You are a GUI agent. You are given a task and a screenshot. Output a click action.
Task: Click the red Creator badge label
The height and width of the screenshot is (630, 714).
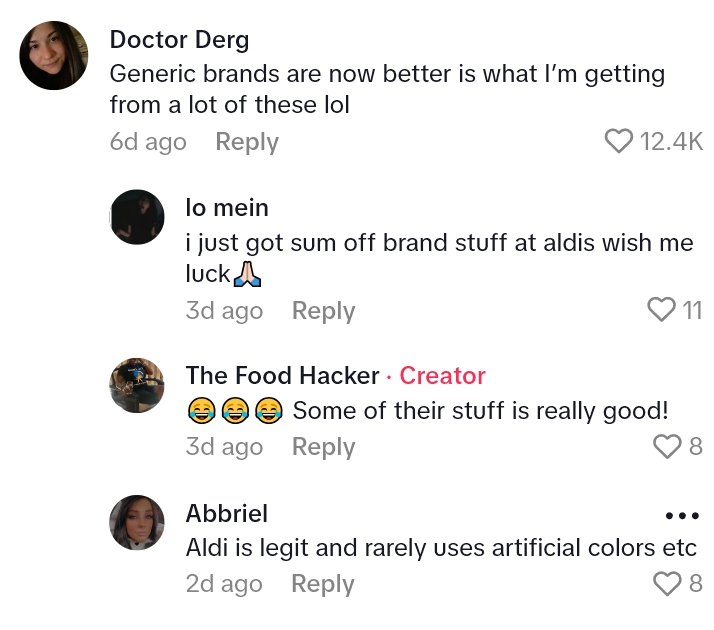pos(442,376)
